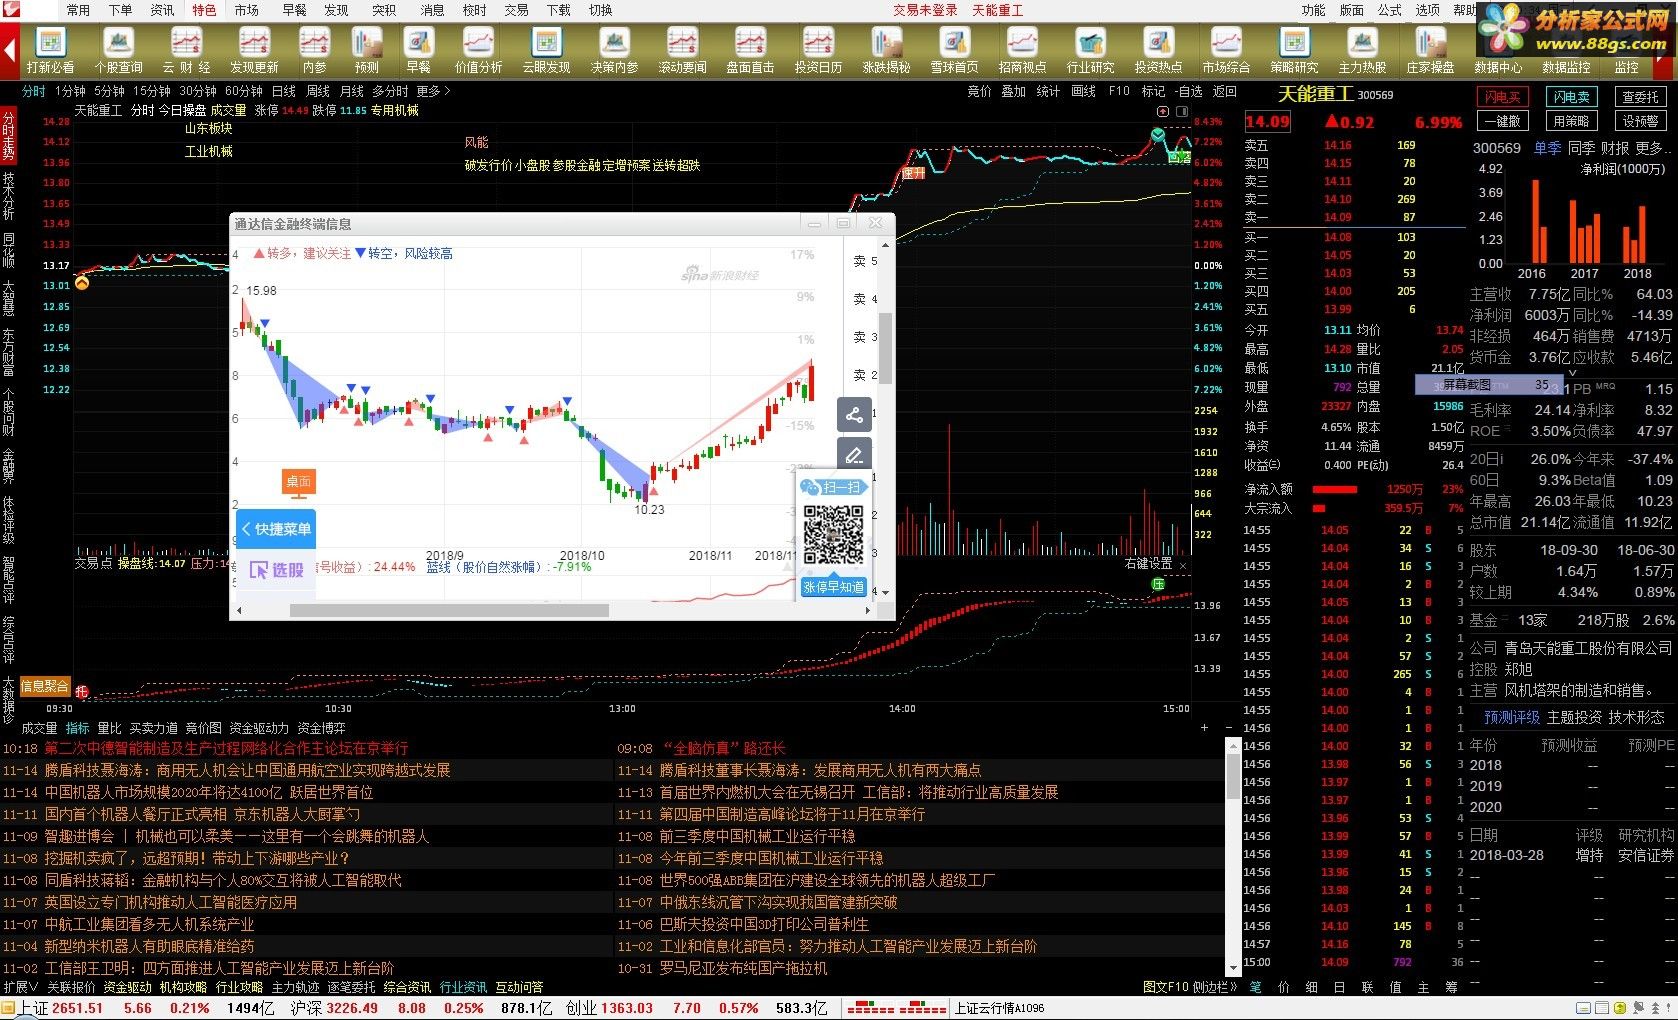Click the 选股 button in the popup
Image resolution: width=1678 pixels, height=1020 pixels.
276,570
